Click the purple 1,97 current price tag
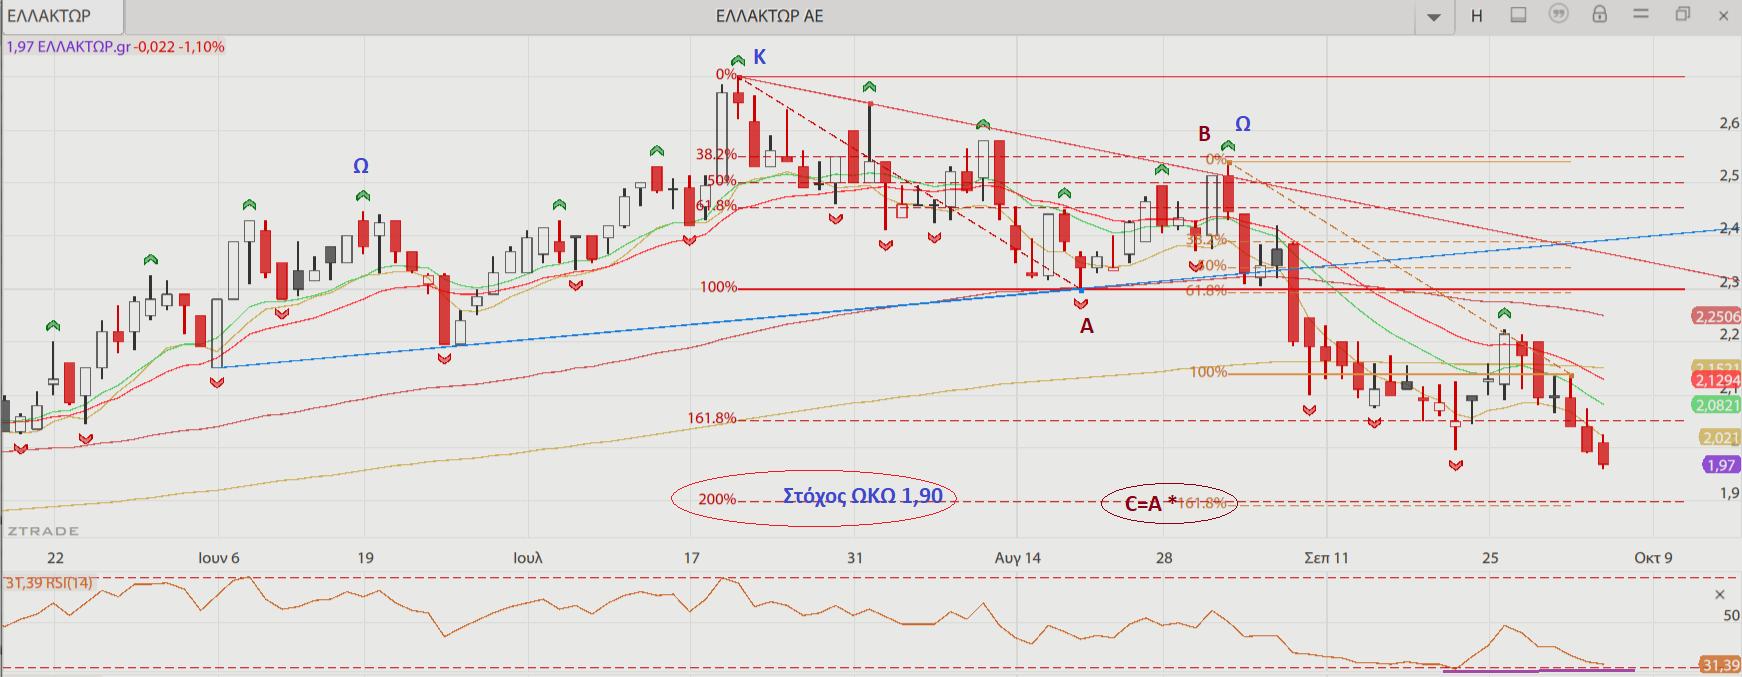The height and width of the screenshot is (677, 1742). click(1721, 465)
